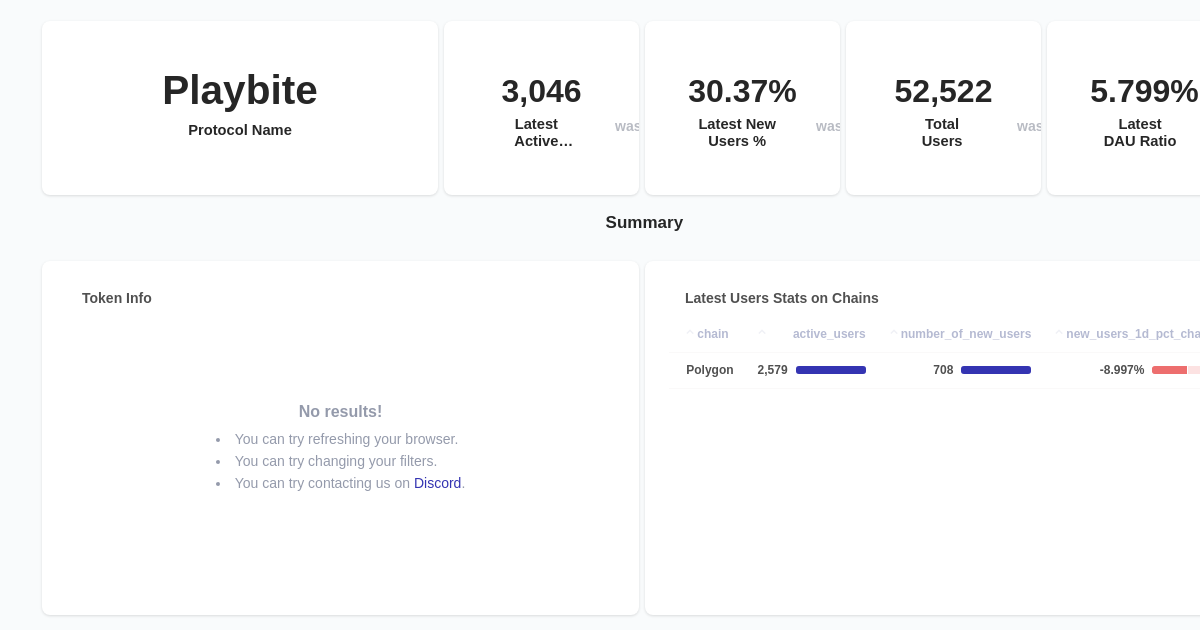Click the red percentage change bar
The height and width of the screenshot is (630, 1200).
pyautogui.click(x=1170, y=370)
